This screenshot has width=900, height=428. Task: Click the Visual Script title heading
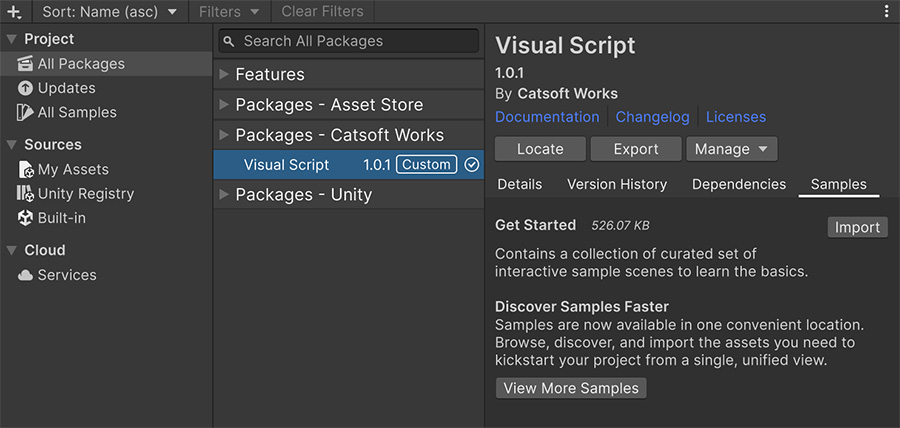tap(565, 45)
